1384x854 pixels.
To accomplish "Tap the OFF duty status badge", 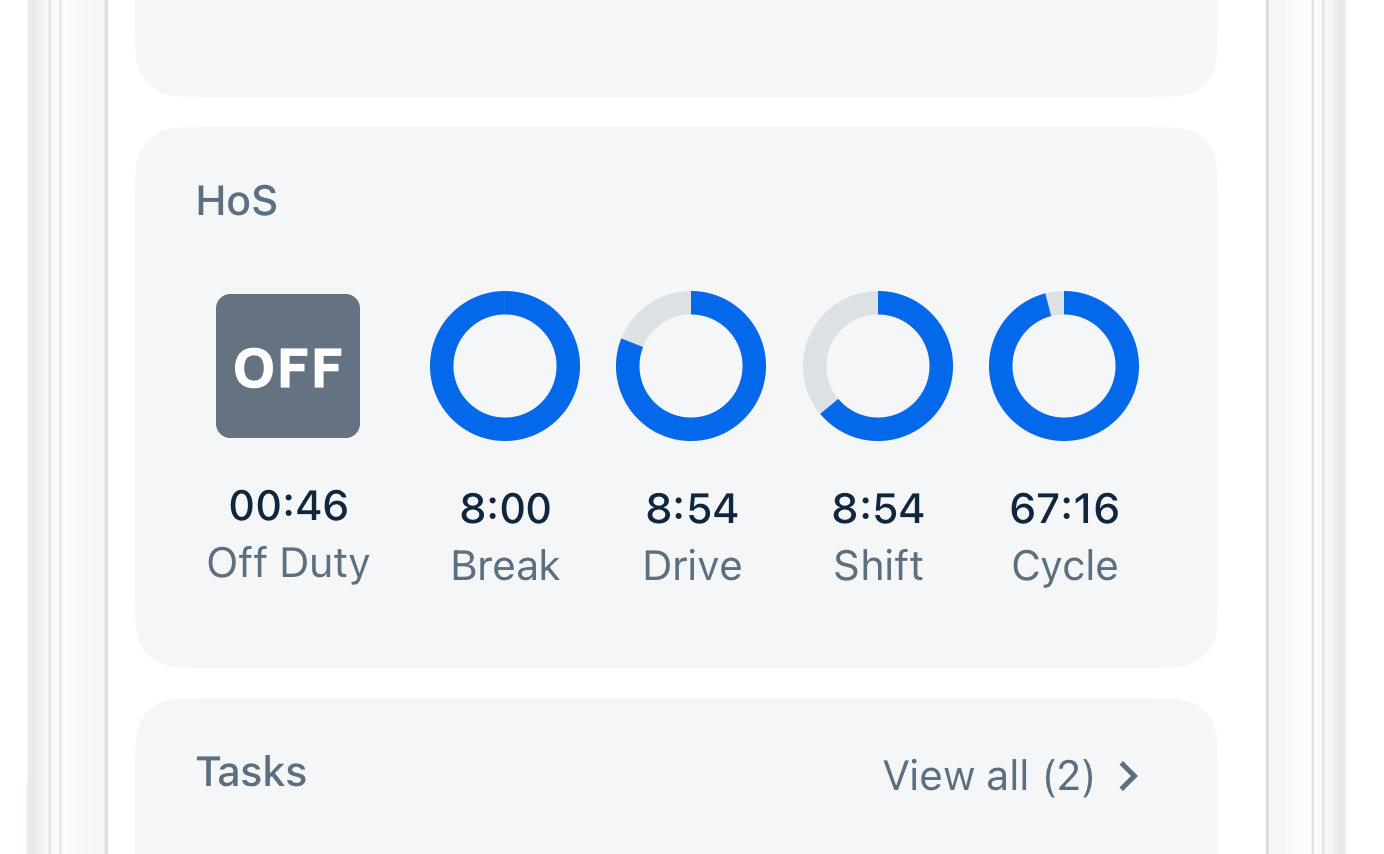I will [288, 366].
